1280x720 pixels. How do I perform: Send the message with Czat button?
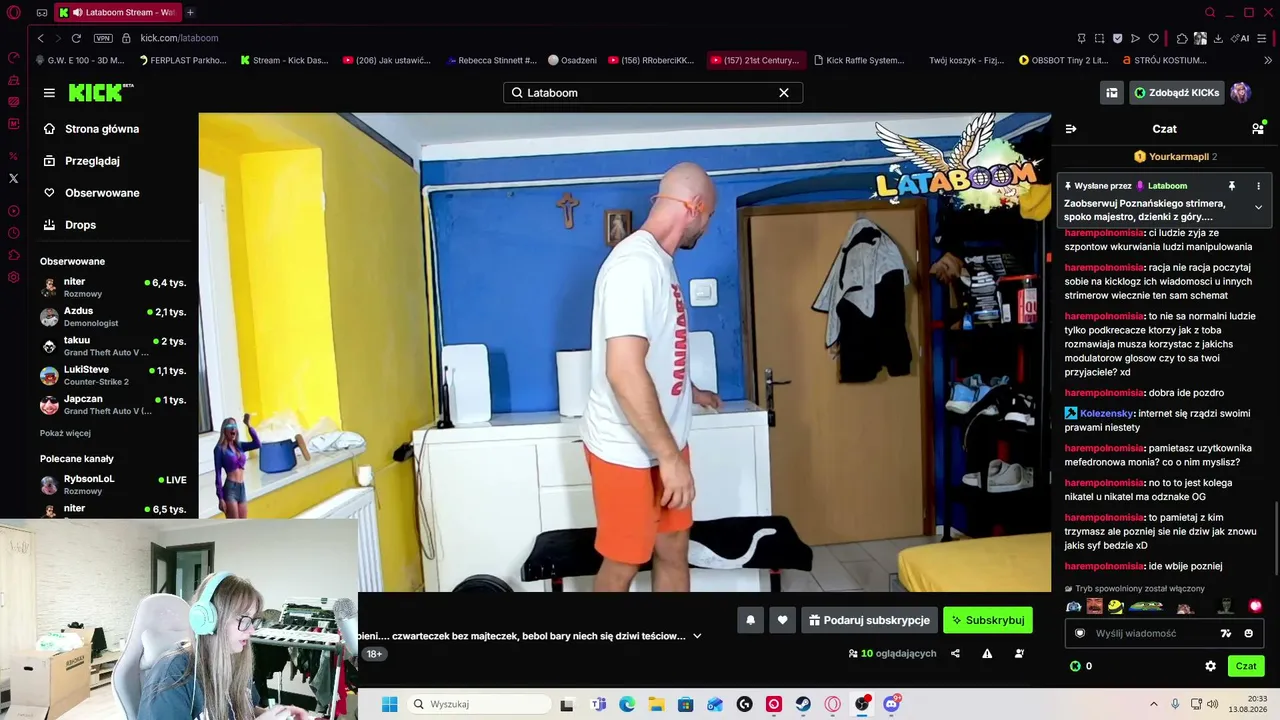(x=1246, y=666)
